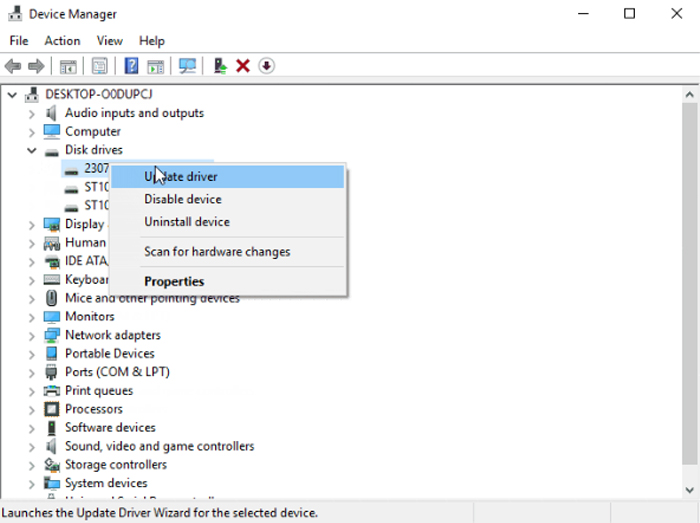
Task: Click the Properties toolbar icon
Action: point(100,66)
